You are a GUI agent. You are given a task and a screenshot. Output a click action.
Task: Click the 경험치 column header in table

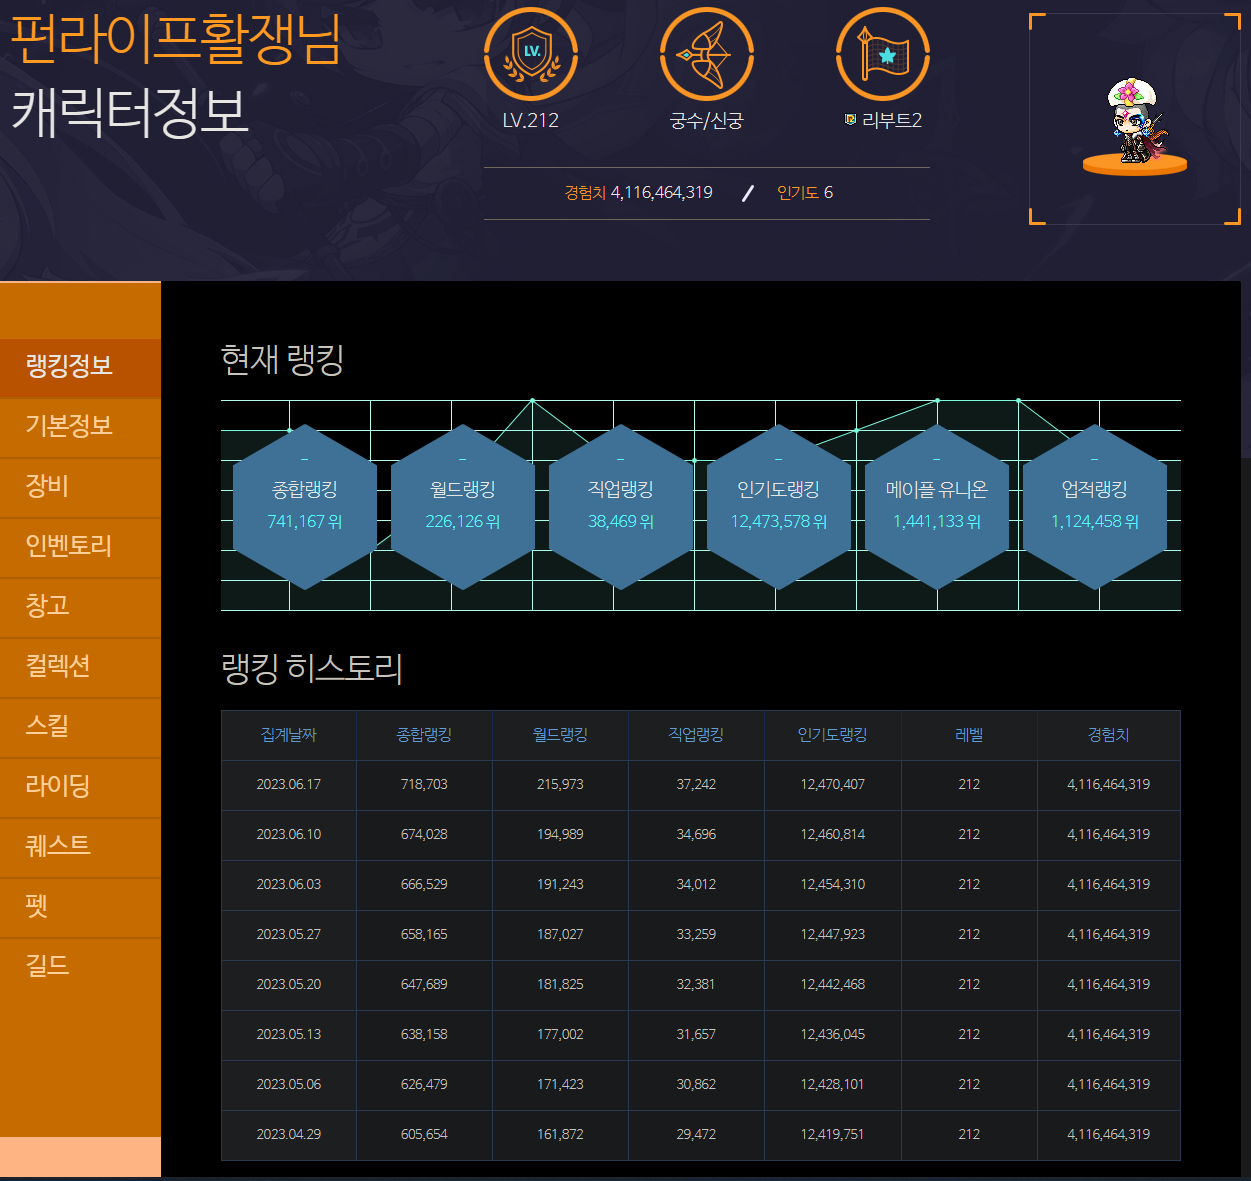[1108, 735]
